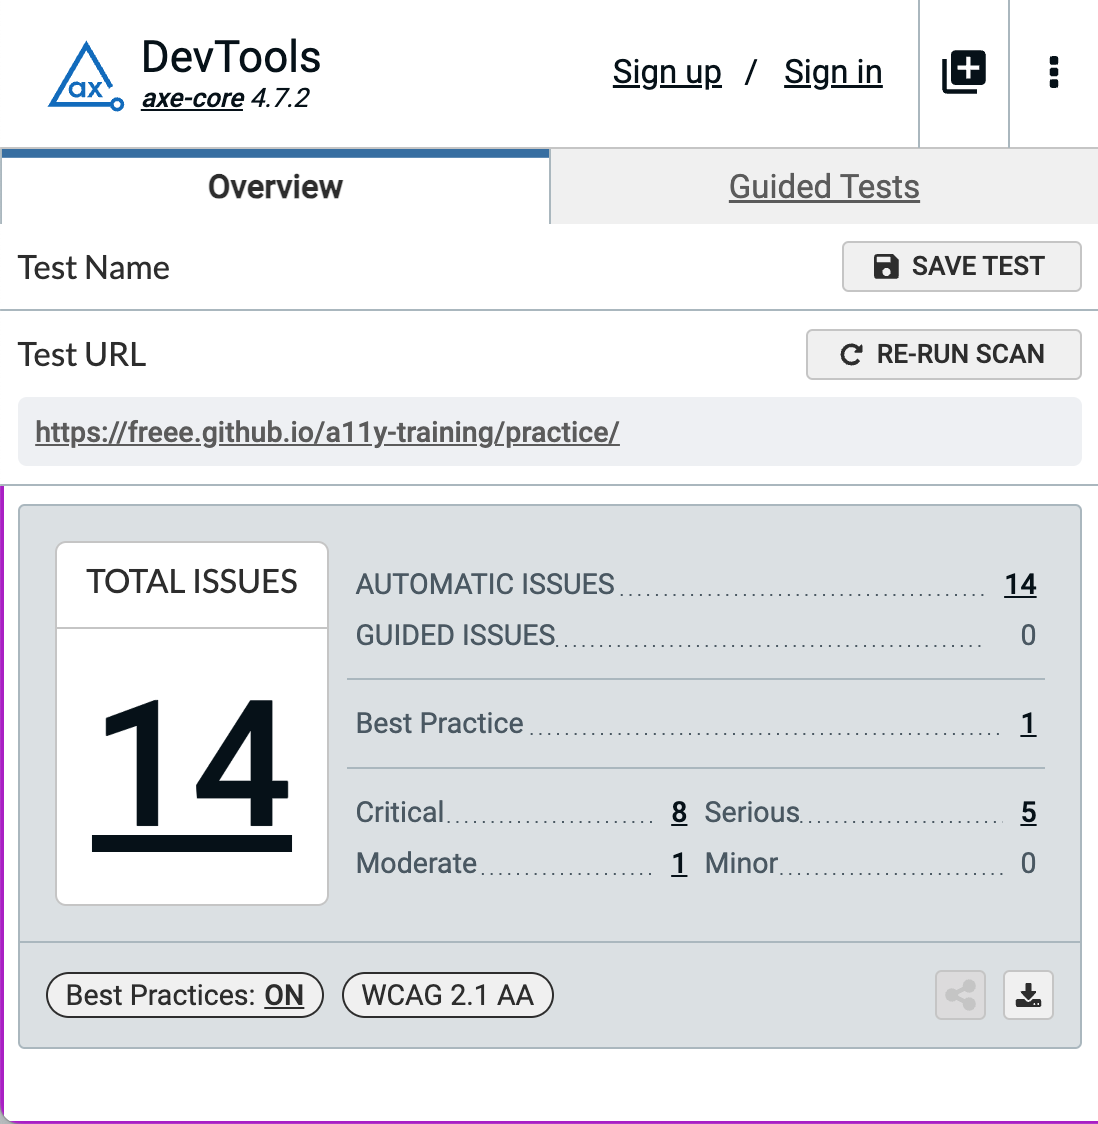Click the Sign up link
The height and width of the screenshot is (1124, 1098).
667,73
